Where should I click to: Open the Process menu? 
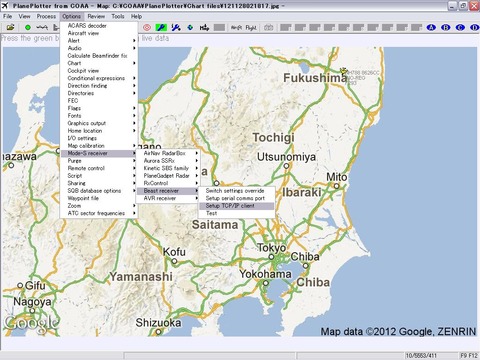[46, 16]
